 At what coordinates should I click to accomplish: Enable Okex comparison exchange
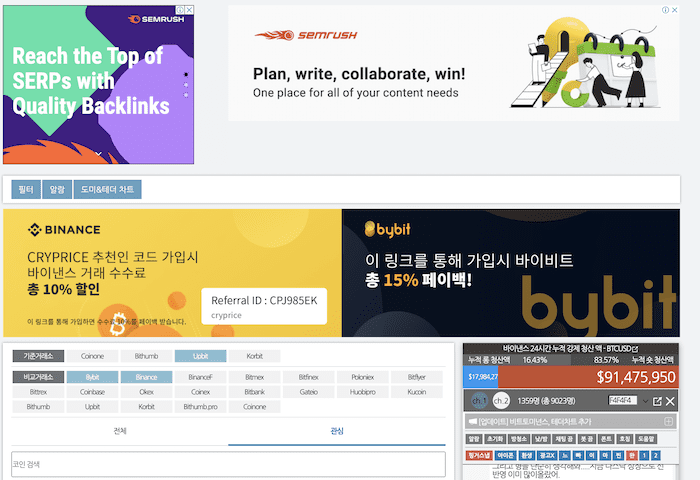tap(146, 392)
